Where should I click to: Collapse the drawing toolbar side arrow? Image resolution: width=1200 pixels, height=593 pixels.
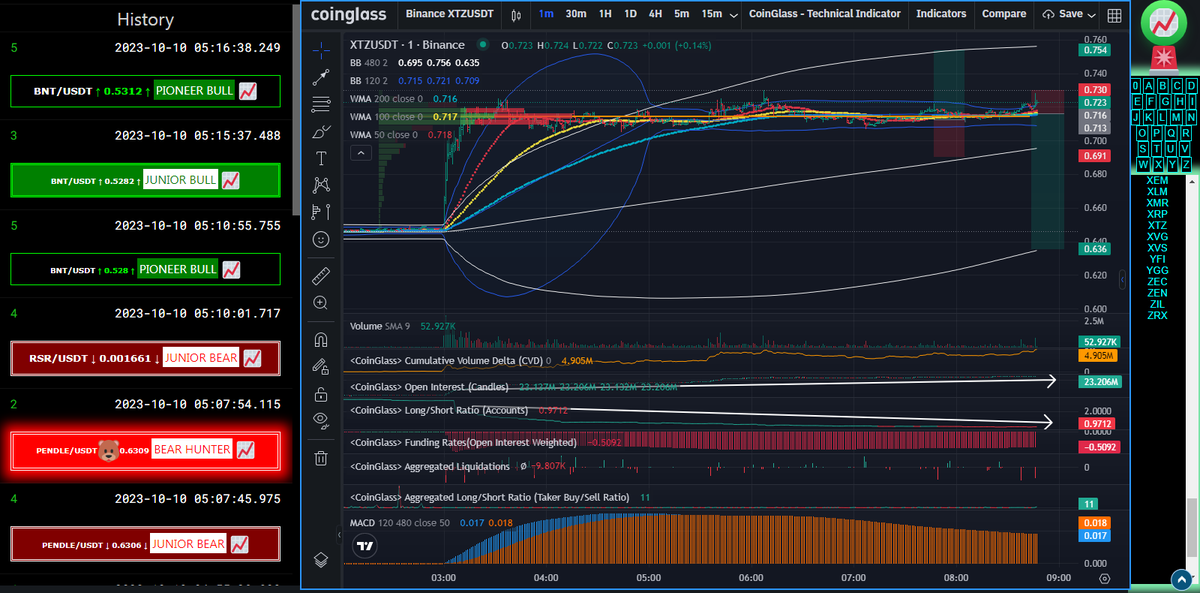[339, 536]
